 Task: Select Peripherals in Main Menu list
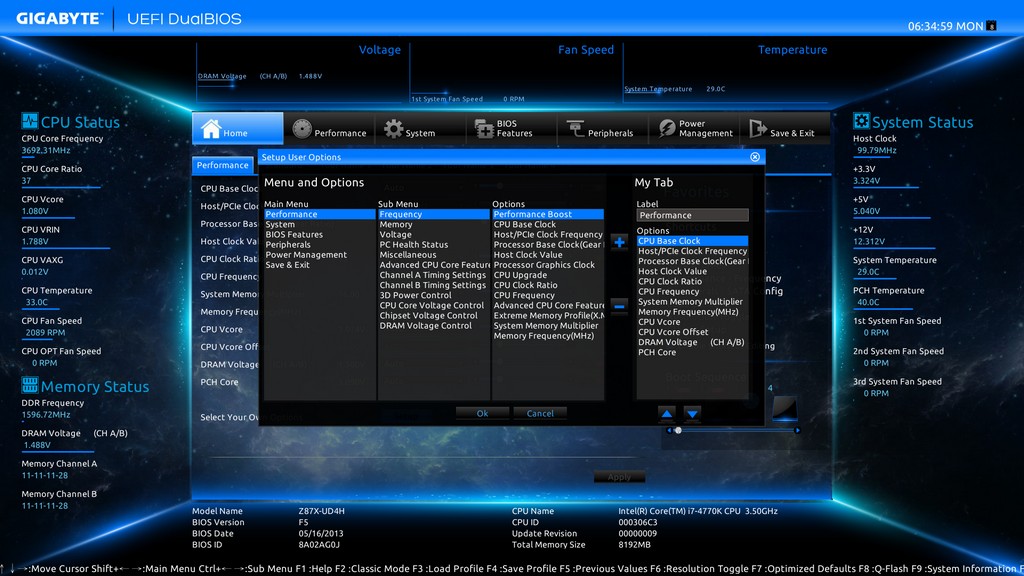tap(319, 245)
